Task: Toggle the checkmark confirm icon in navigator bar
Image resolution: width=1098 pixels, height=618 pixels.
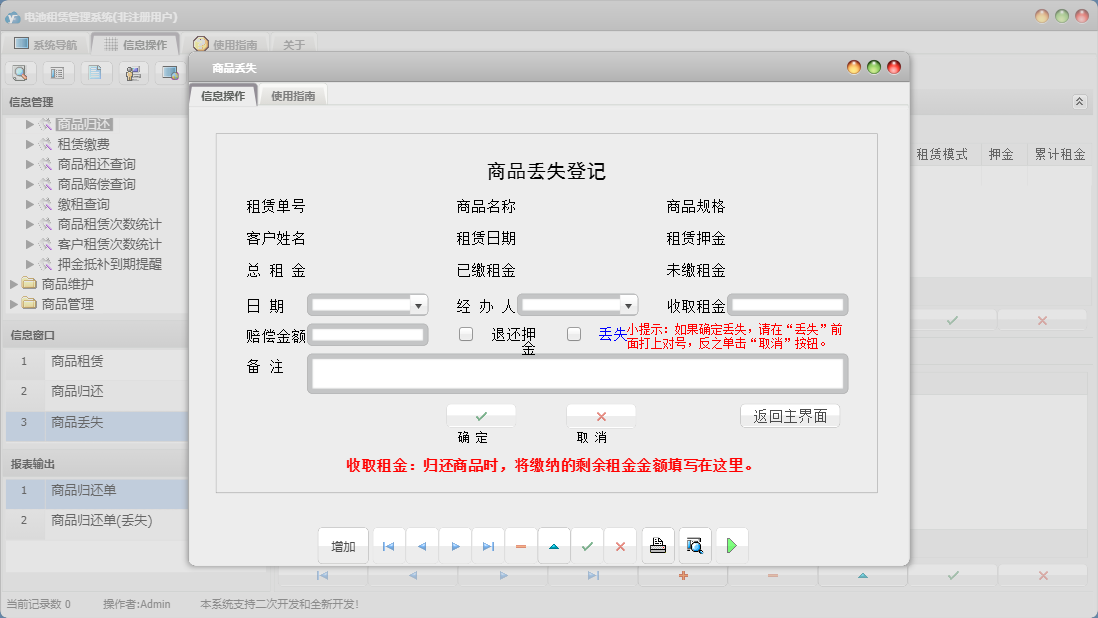Action: click(x=587, y=545)
